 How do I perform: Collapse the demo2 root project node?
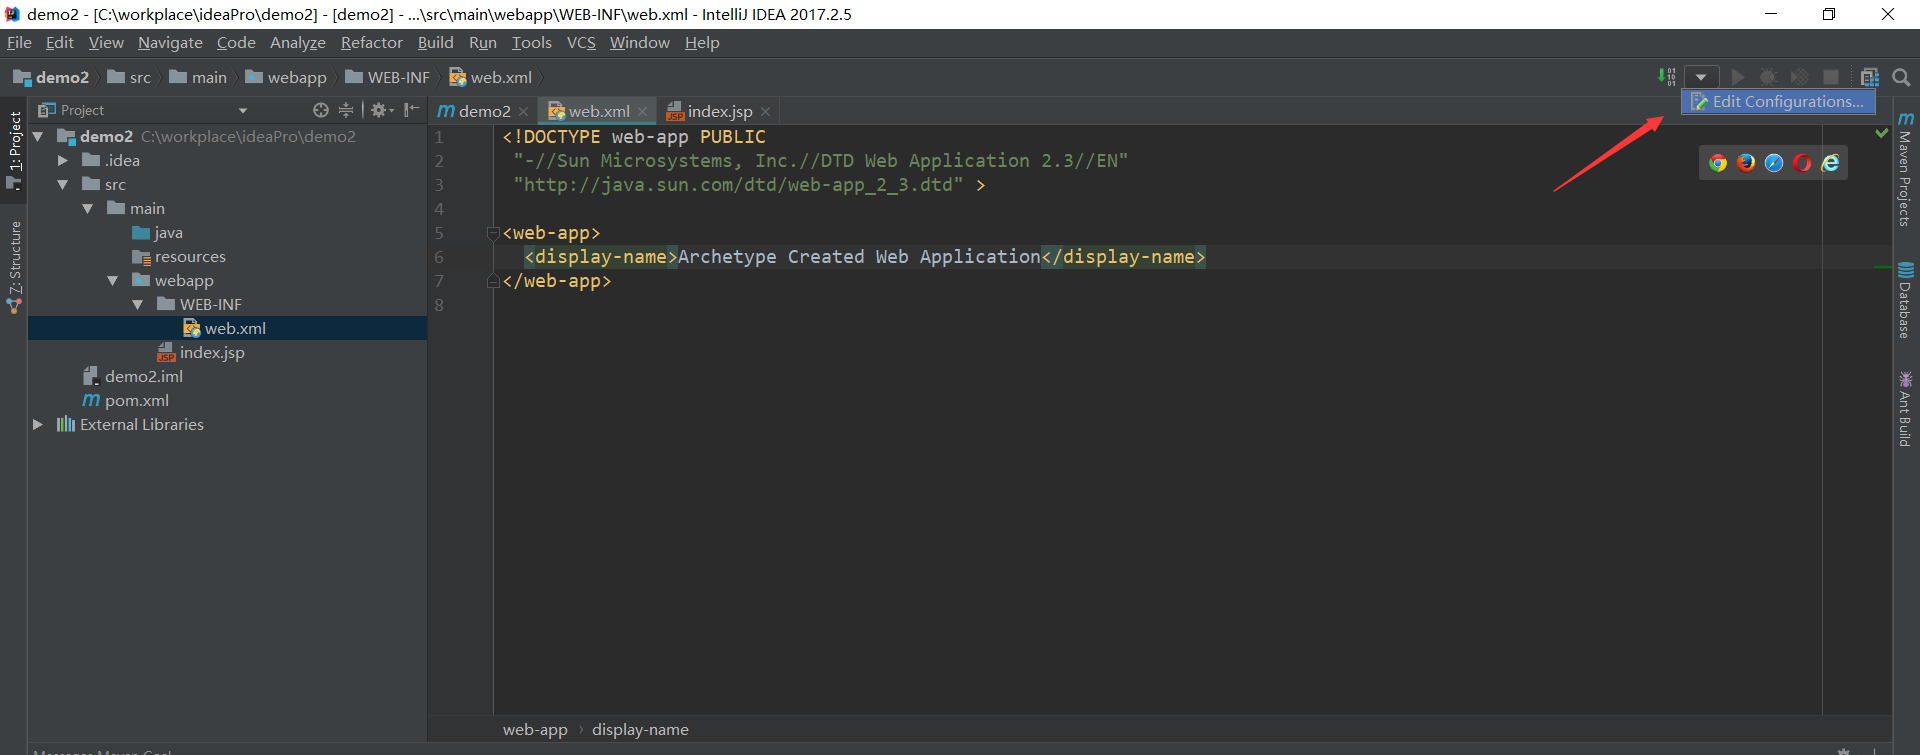38,136
